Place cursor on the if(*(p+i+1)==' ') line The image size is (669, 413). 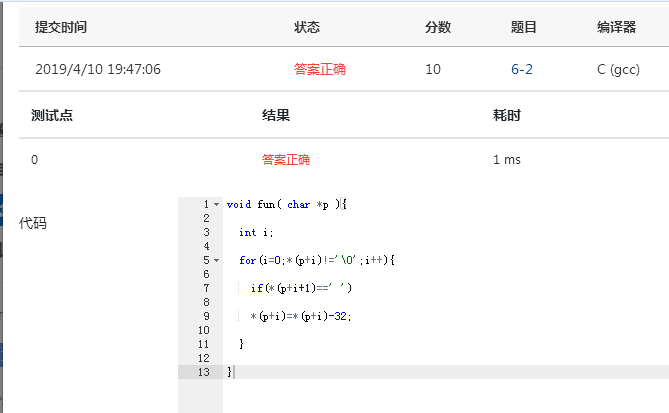pyautogui.click(x=301, y=288)
